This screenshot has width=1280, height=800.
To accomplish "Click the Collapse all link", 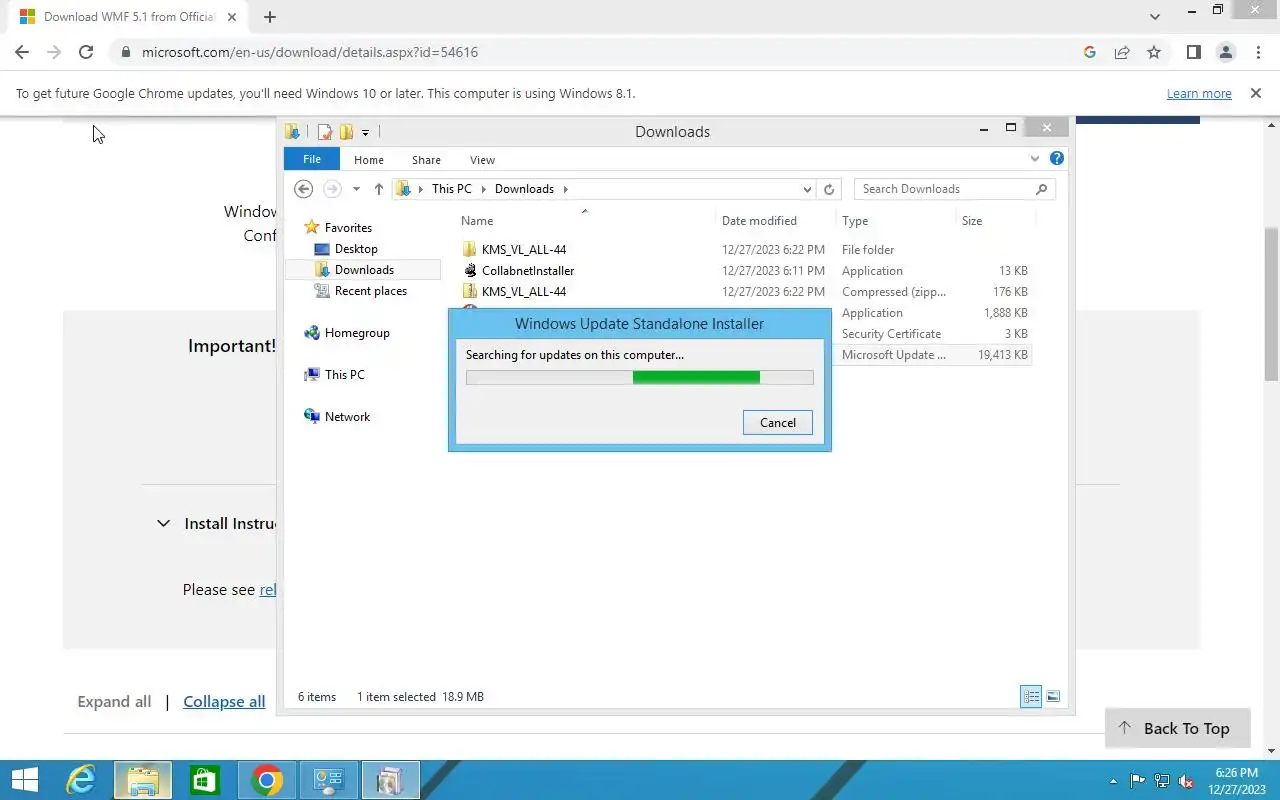I will [224, 702].
